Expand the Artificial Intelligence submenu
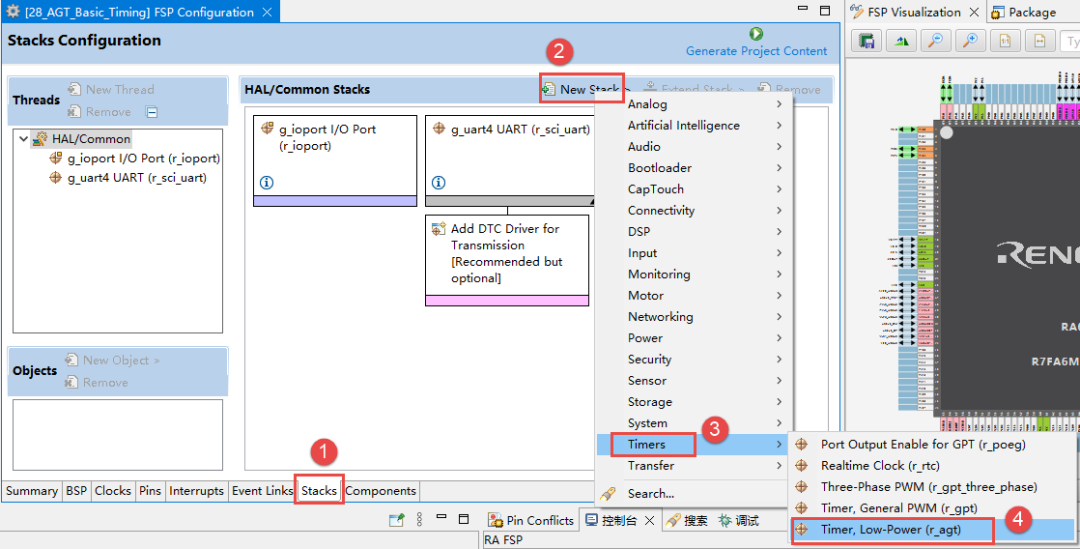 click(x=778, y=125)
